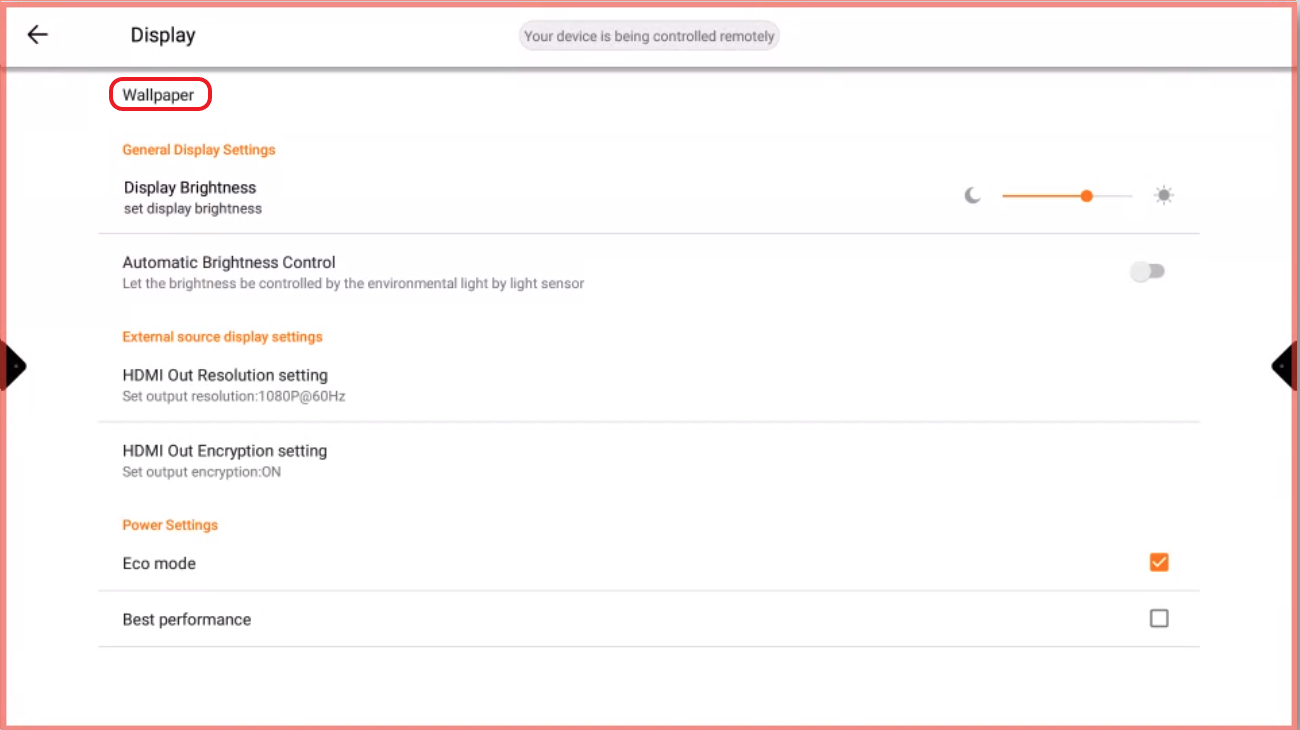Open the left edge side-panel arrow
Screen dimensions: 1300x730
[x=14, y=366]
